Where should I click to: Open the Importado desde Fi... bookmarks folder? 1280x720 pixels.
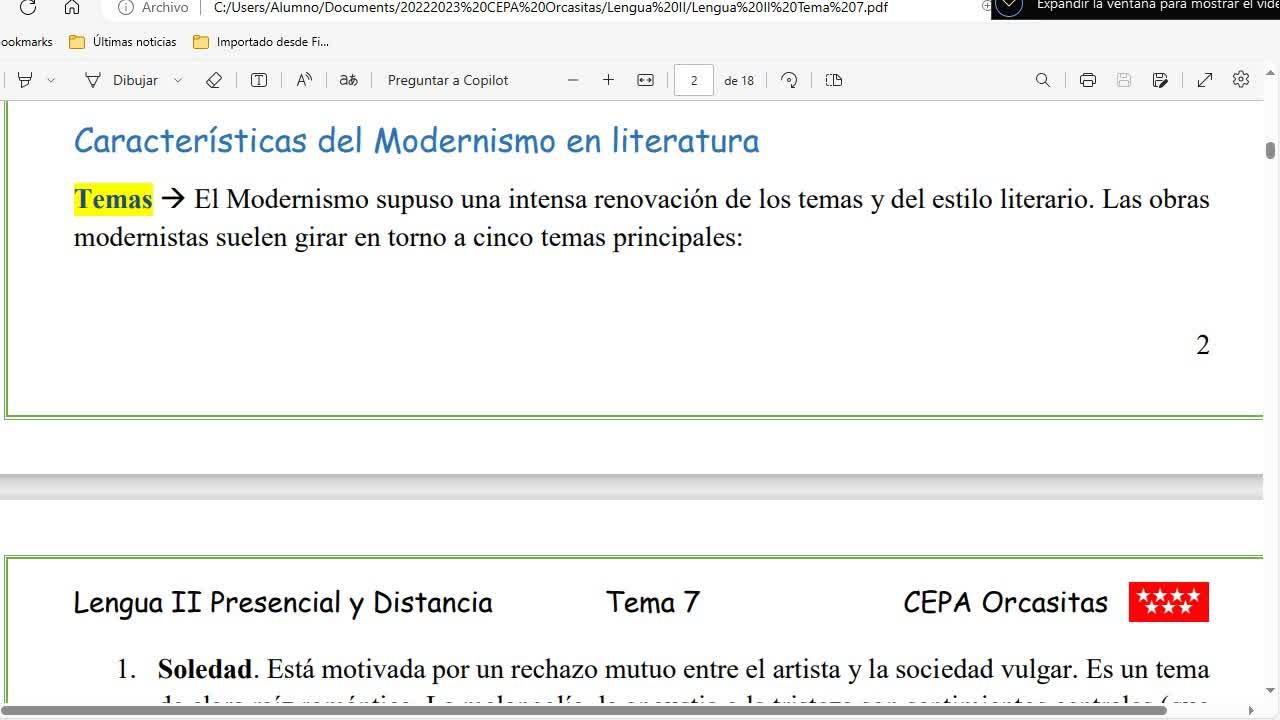coord(261,42)
